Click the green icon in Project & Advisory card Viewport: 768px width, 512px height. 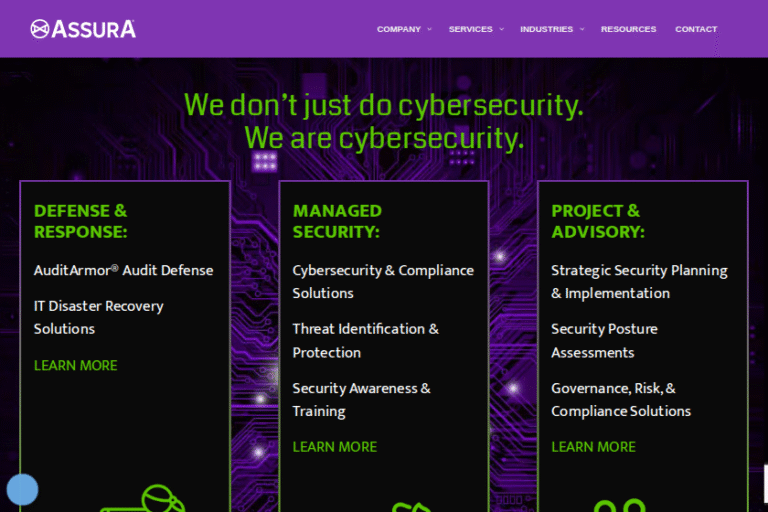click(x=620, y=505)
